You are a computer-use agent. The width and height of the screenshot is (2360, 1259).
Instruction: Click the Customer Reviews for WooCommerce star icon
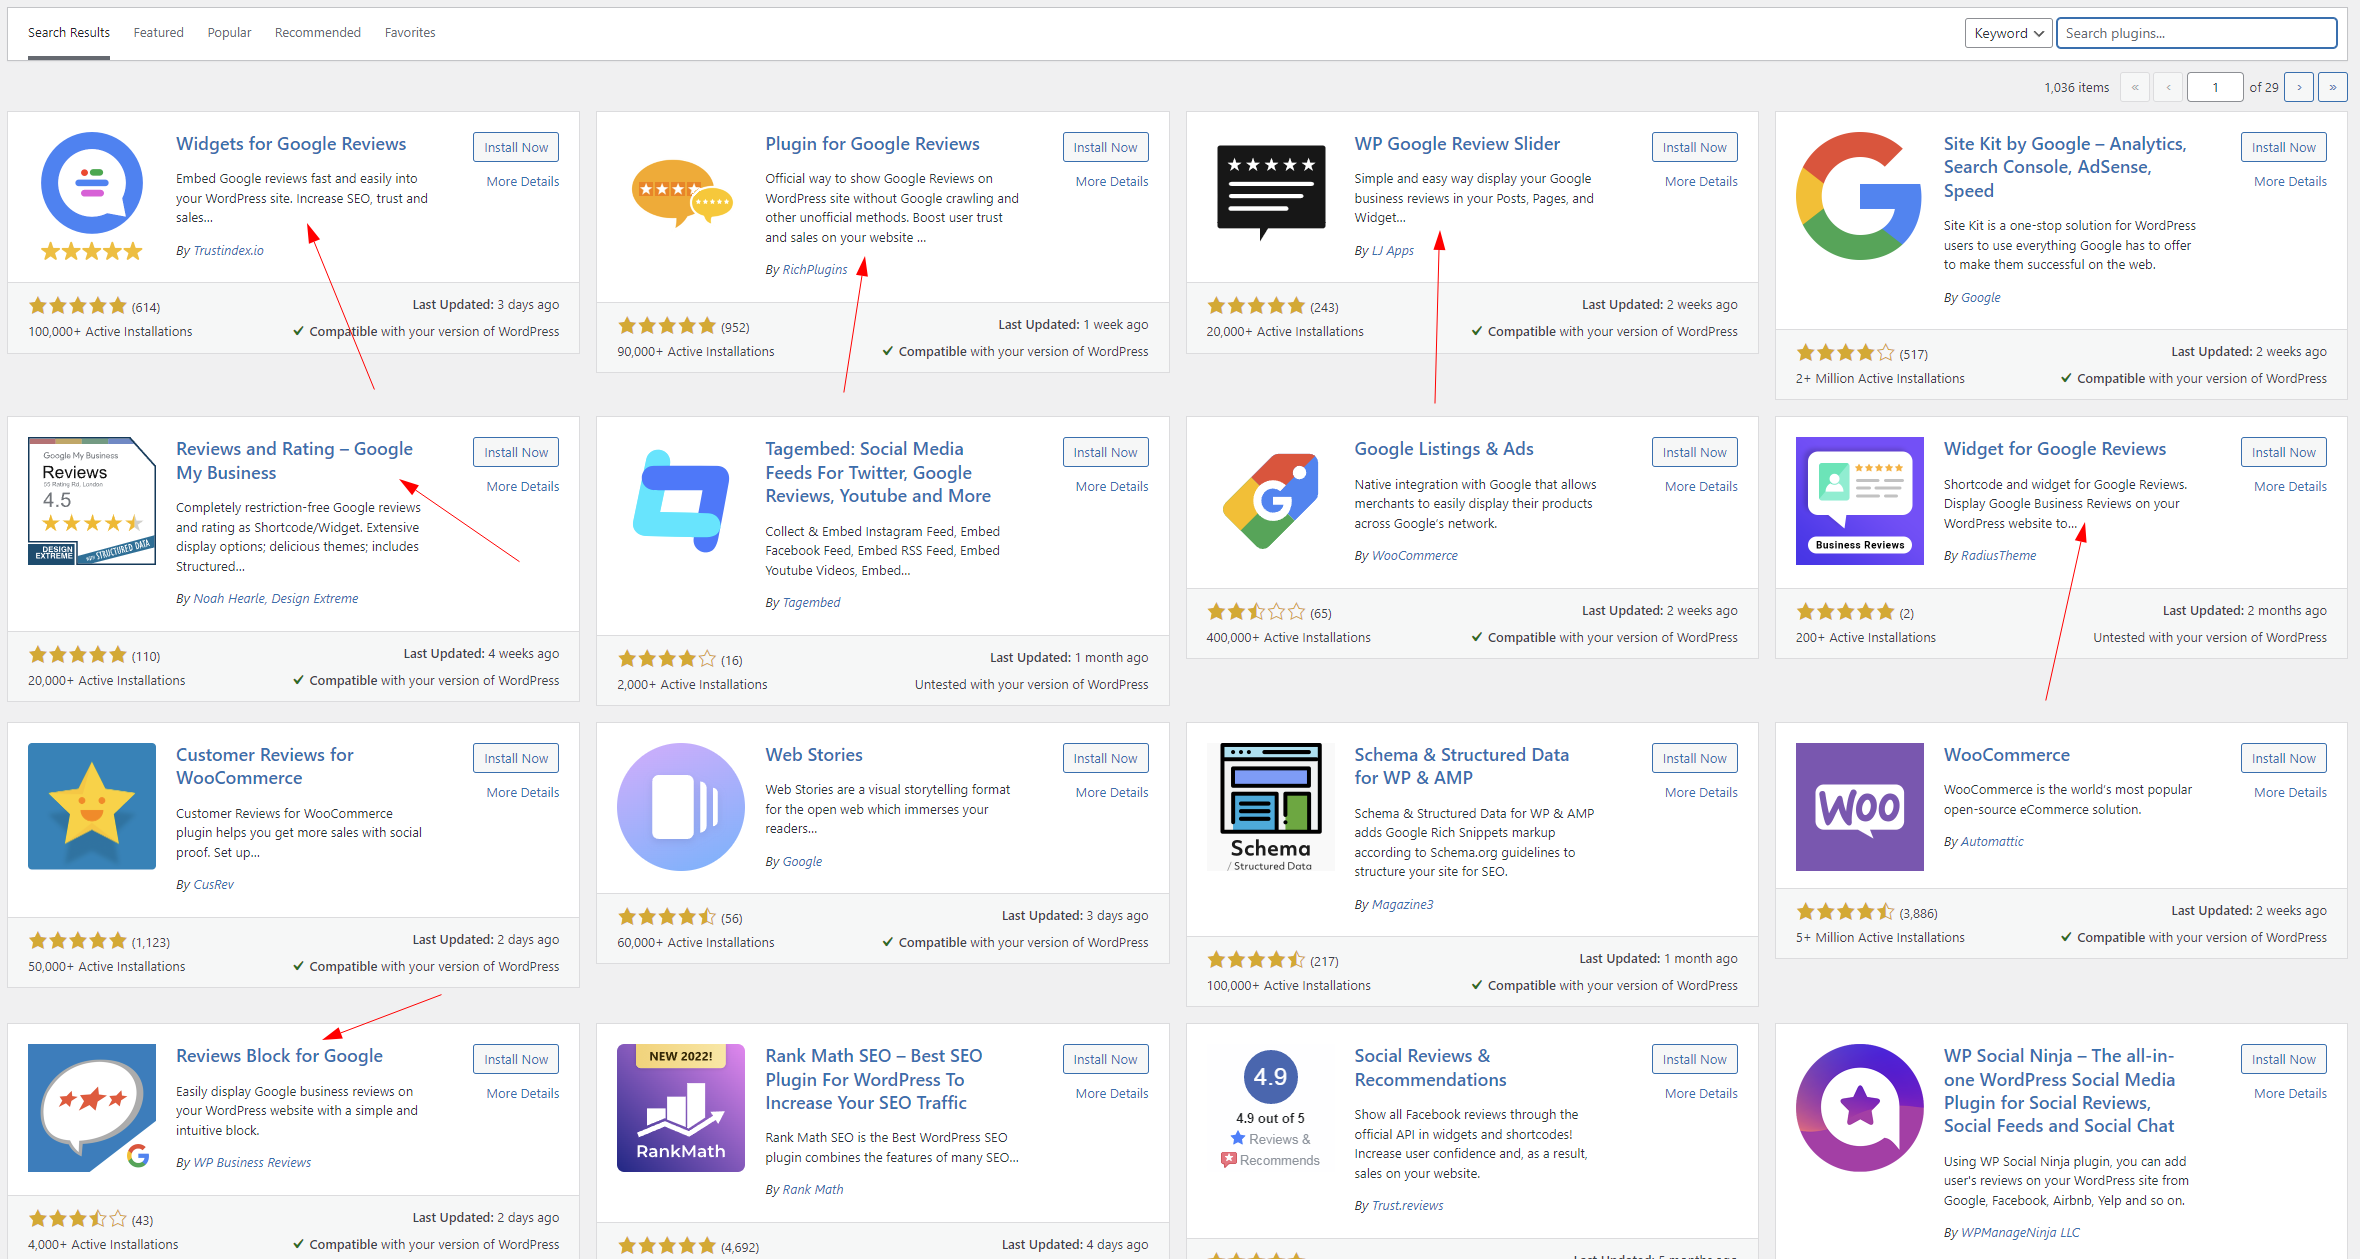tap(92, 806)
